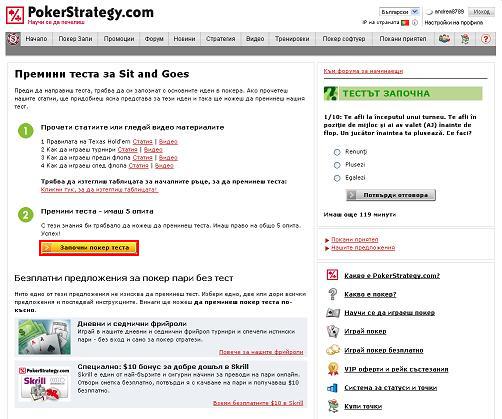Open the Играй покер безплатно link
Screen dimensions: 502x419
pyautogui.click(x=384, y=350)
